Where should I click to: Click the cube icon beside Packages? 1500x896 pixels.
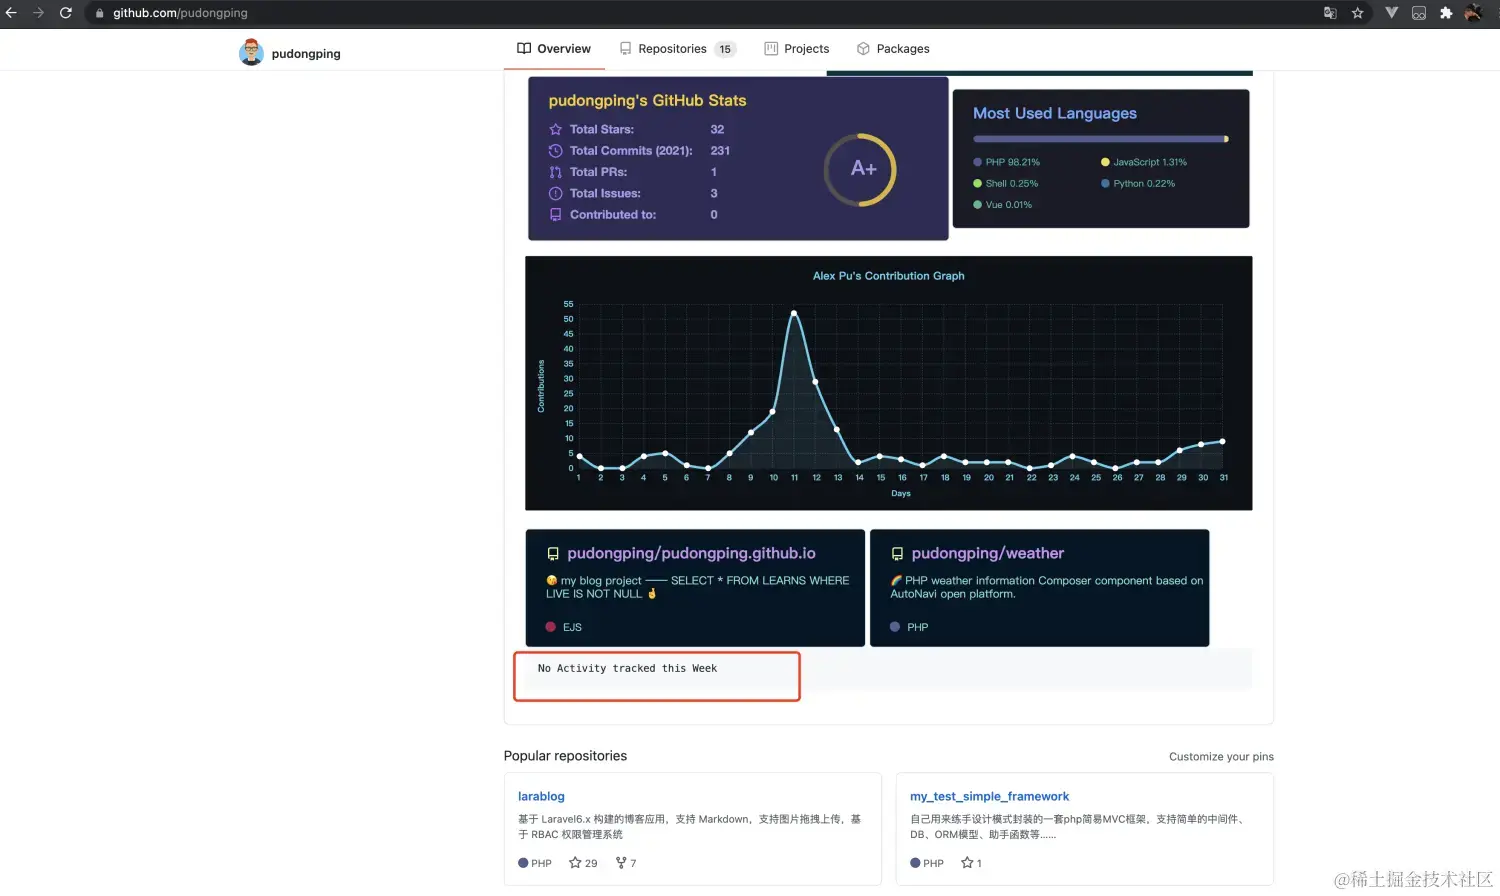point(863,48)
